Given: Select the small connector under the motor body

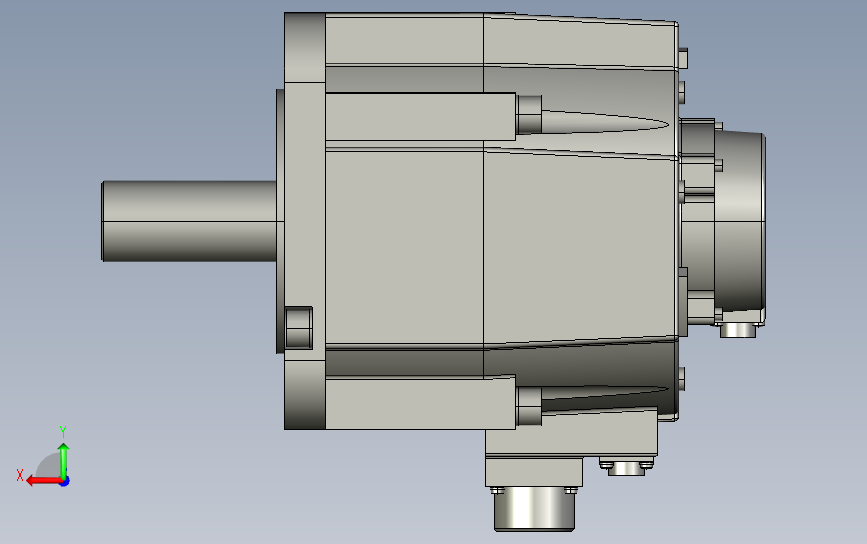Looking at the screenshot, I should click(626, 469).
